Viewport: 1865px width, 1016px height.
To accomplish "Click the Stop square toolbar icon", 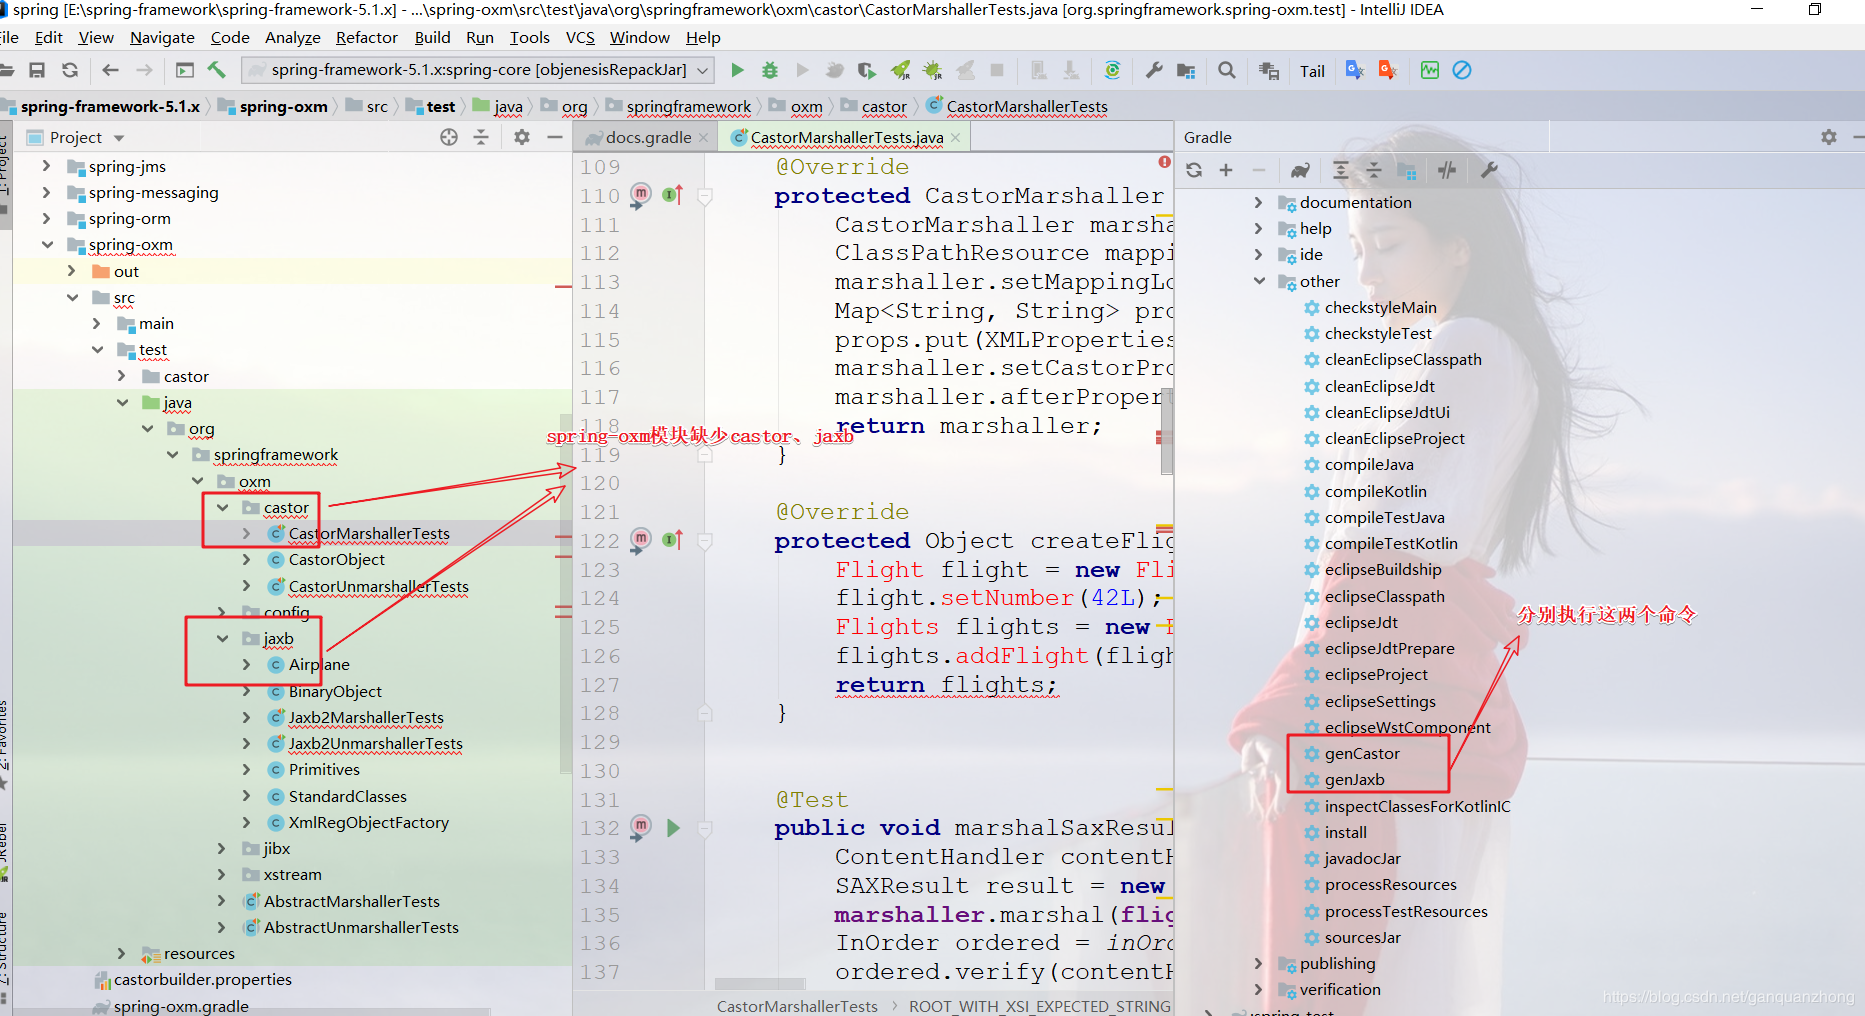I will (997, 70).
